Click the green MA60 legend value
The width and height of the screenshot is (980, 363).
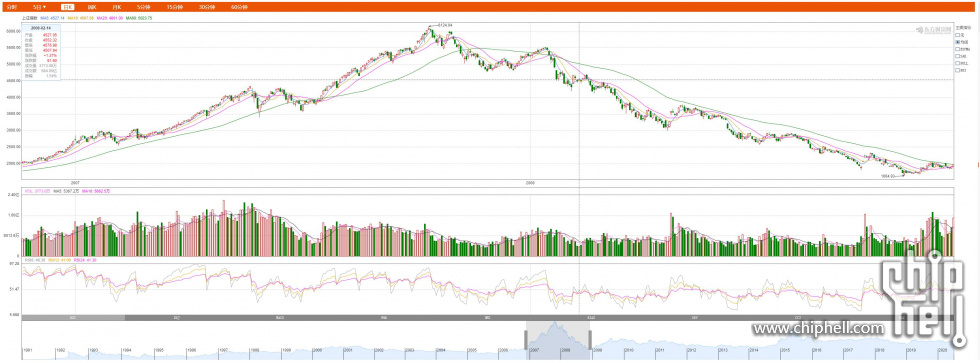pyautogui.click(x=139, y=18)
